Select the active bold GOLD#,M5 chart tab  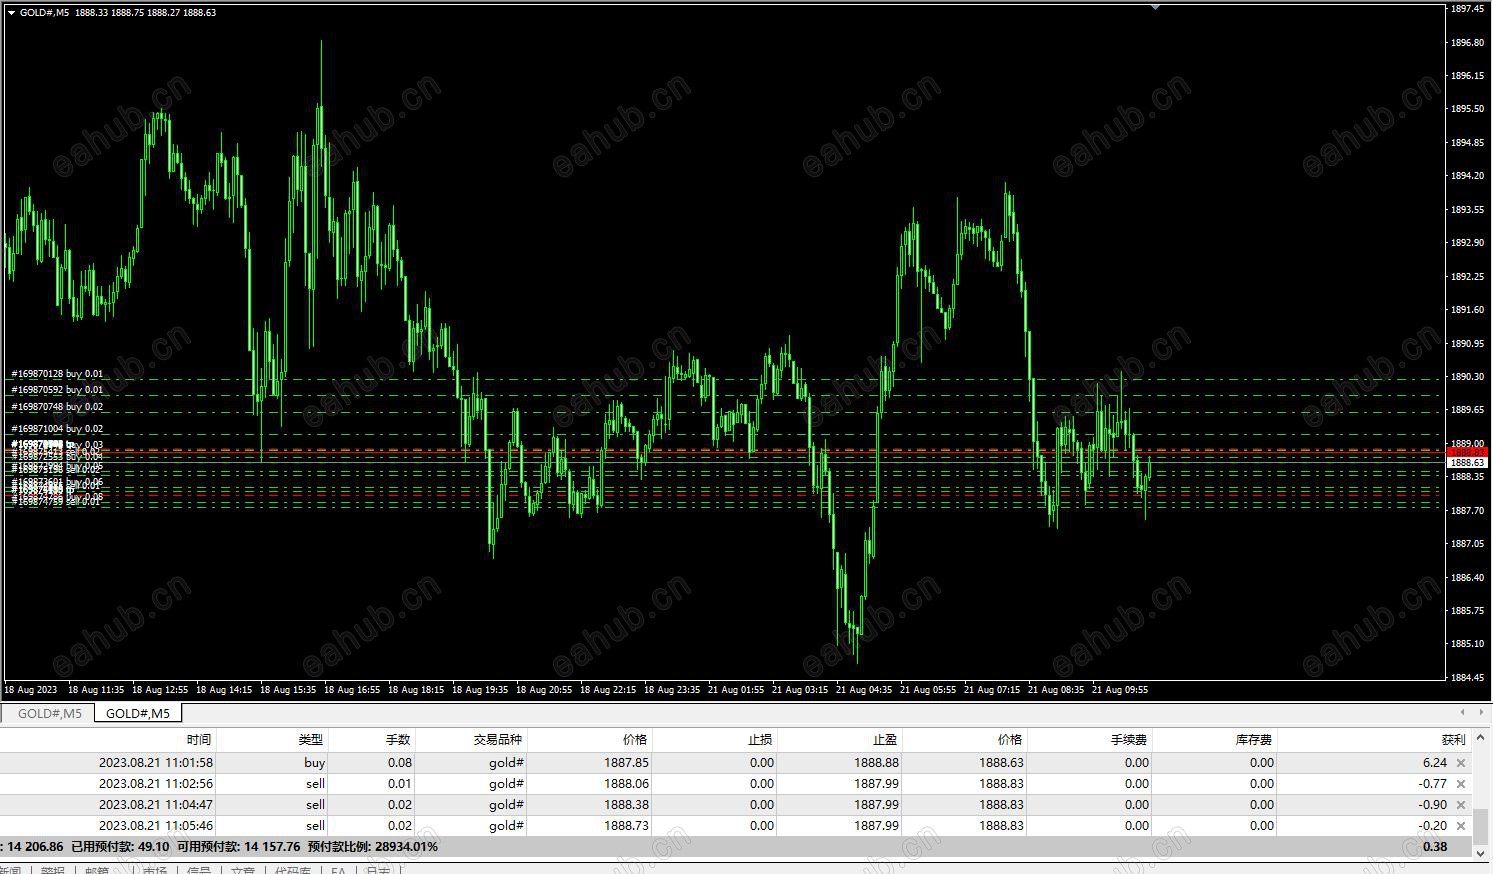(138, 714)
